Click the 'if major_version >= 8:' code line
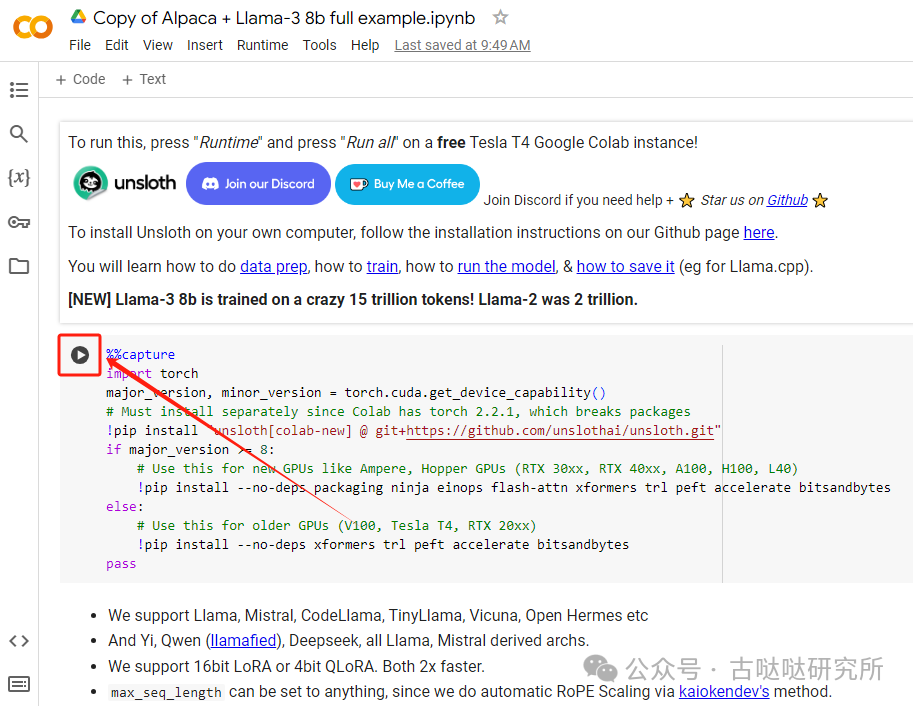Image resolution: width=913 pixels, height=706 pixels. (x=190, y=450)
